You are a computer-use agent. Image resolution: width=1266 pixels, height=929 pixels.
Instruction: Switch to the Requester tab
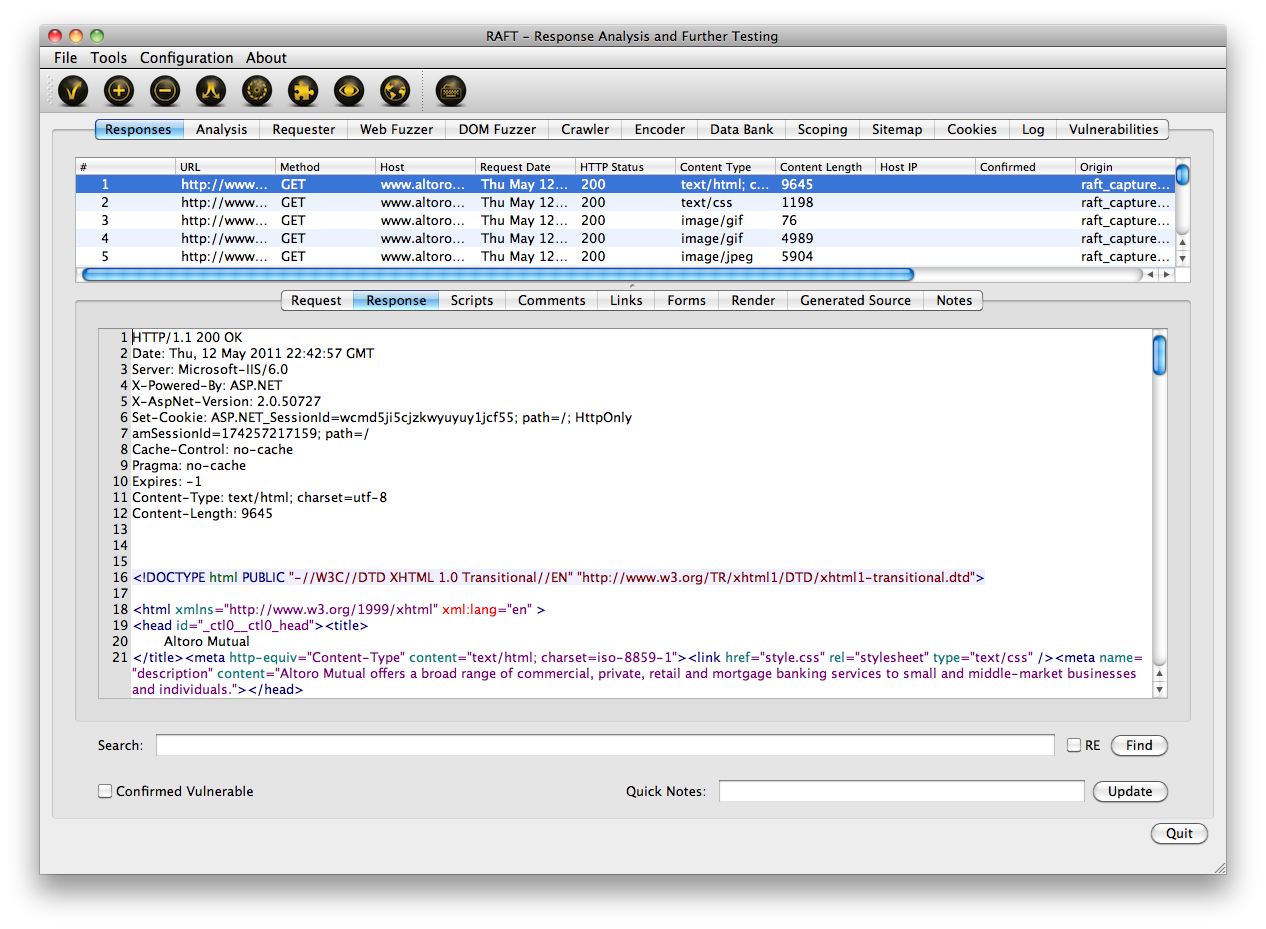[304, 129]
